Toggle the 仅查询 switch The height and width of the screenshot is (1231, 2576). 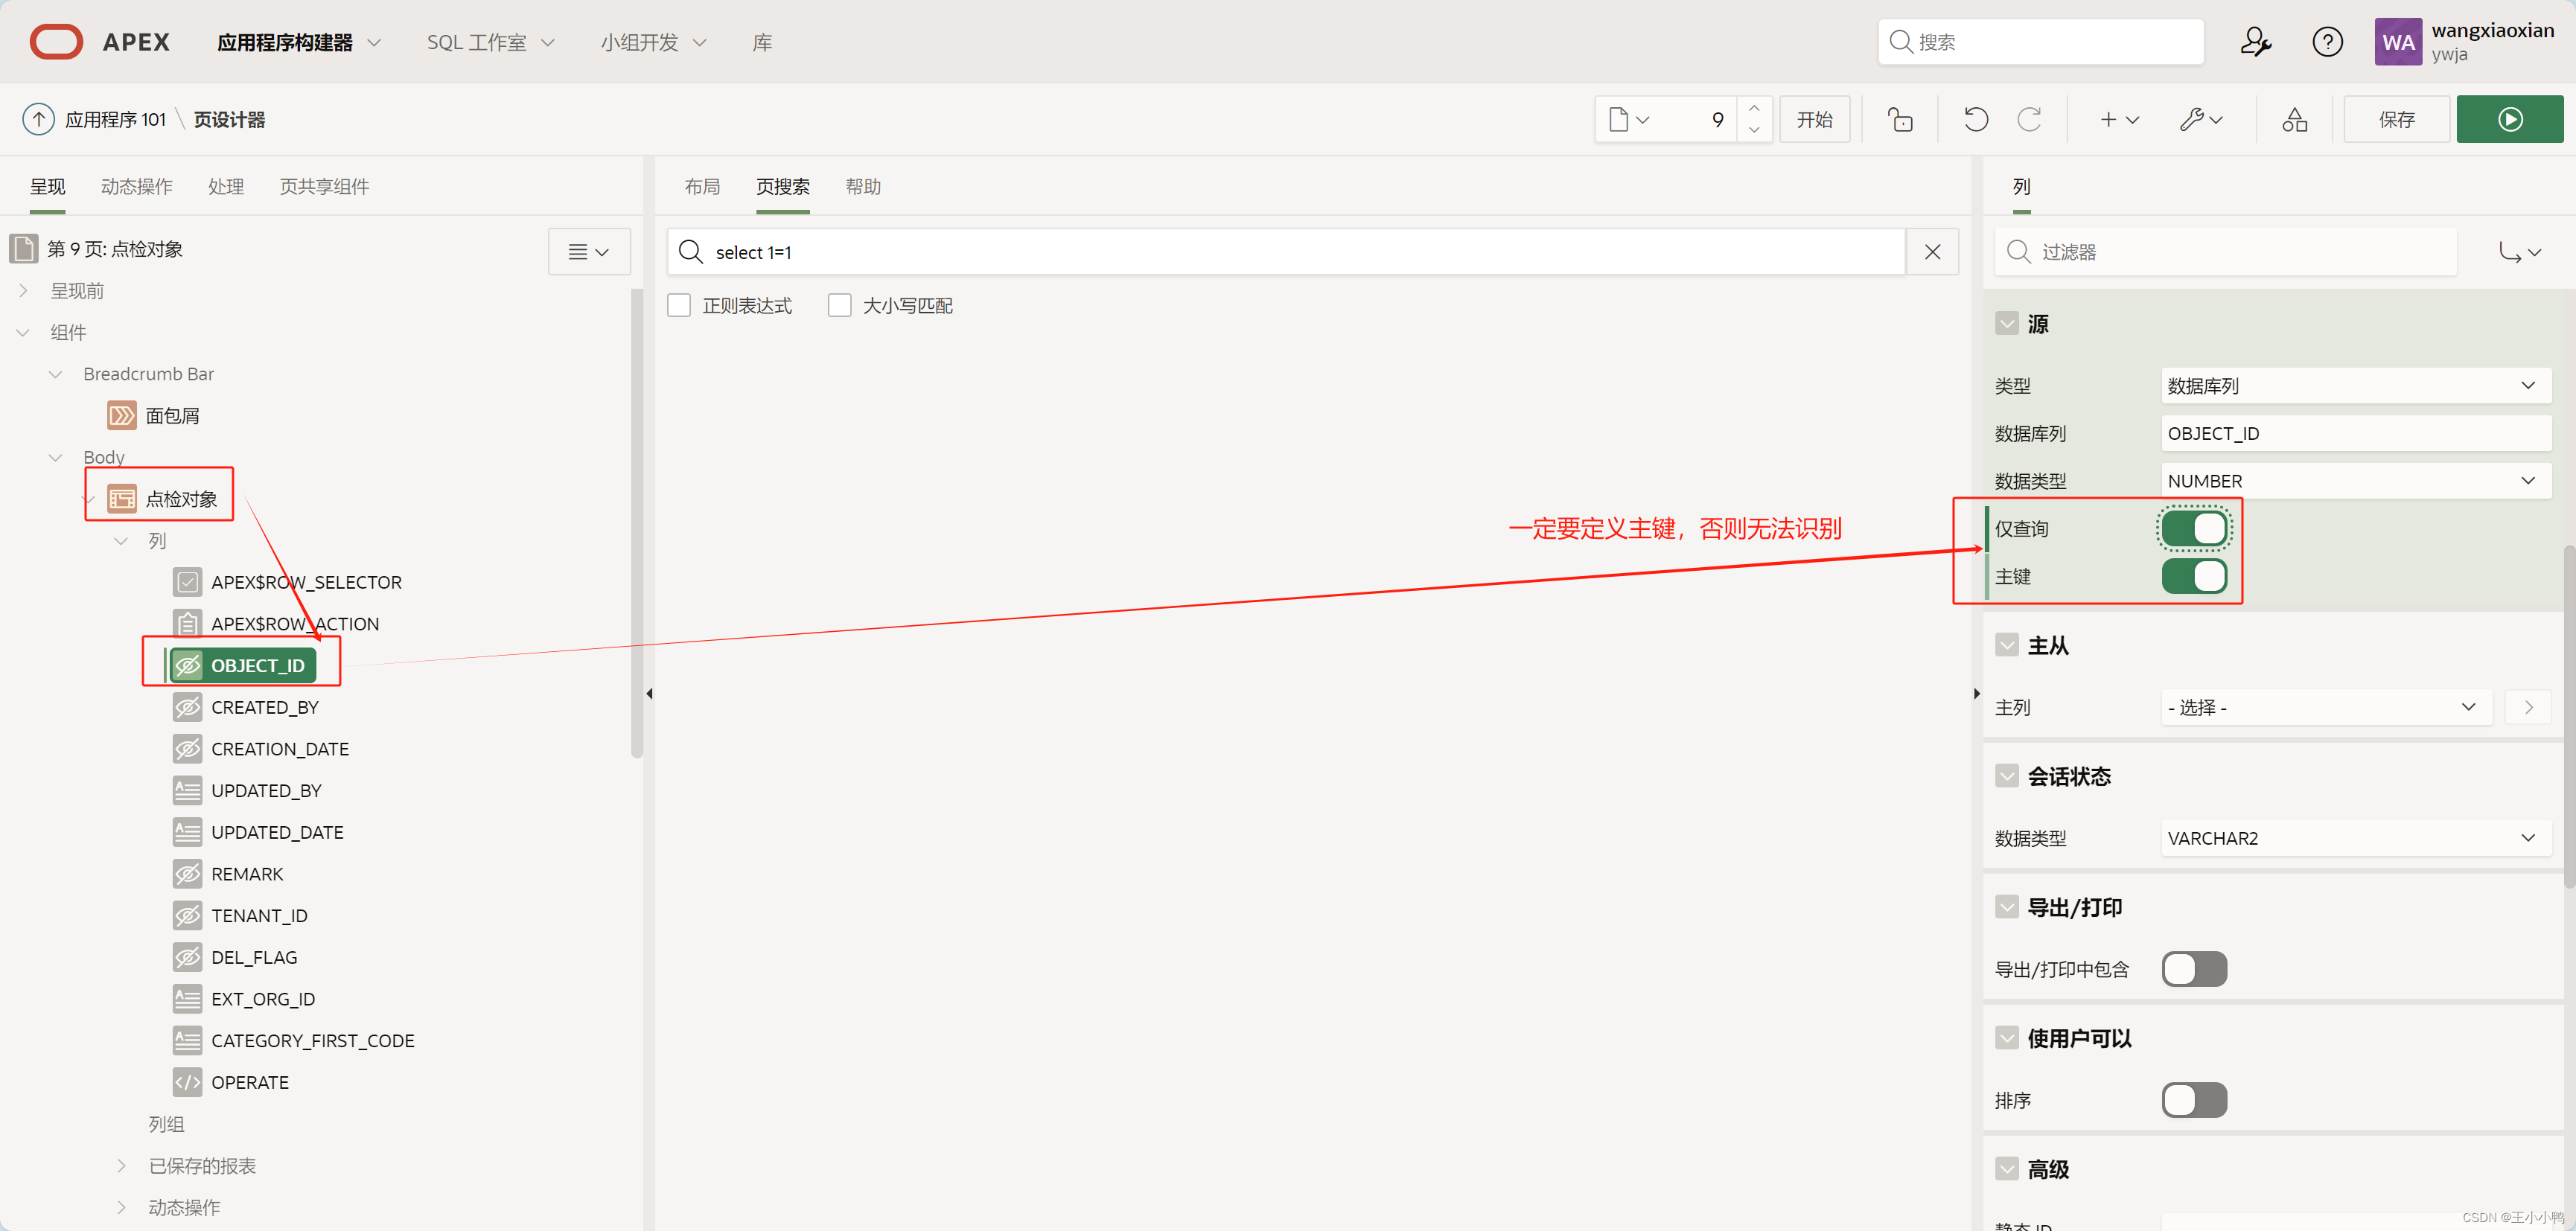pyautogui.click(x=2194, y=528)
